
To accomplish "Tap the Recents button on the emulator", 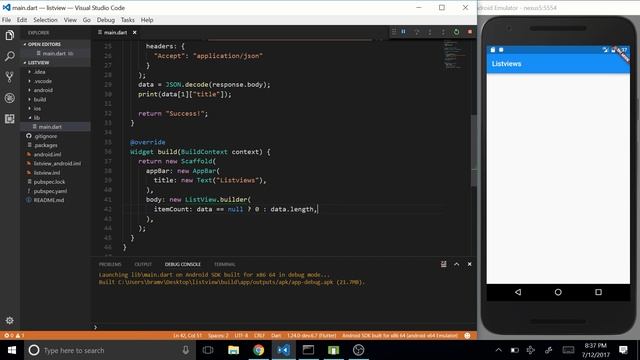I will tap(598, 292).
